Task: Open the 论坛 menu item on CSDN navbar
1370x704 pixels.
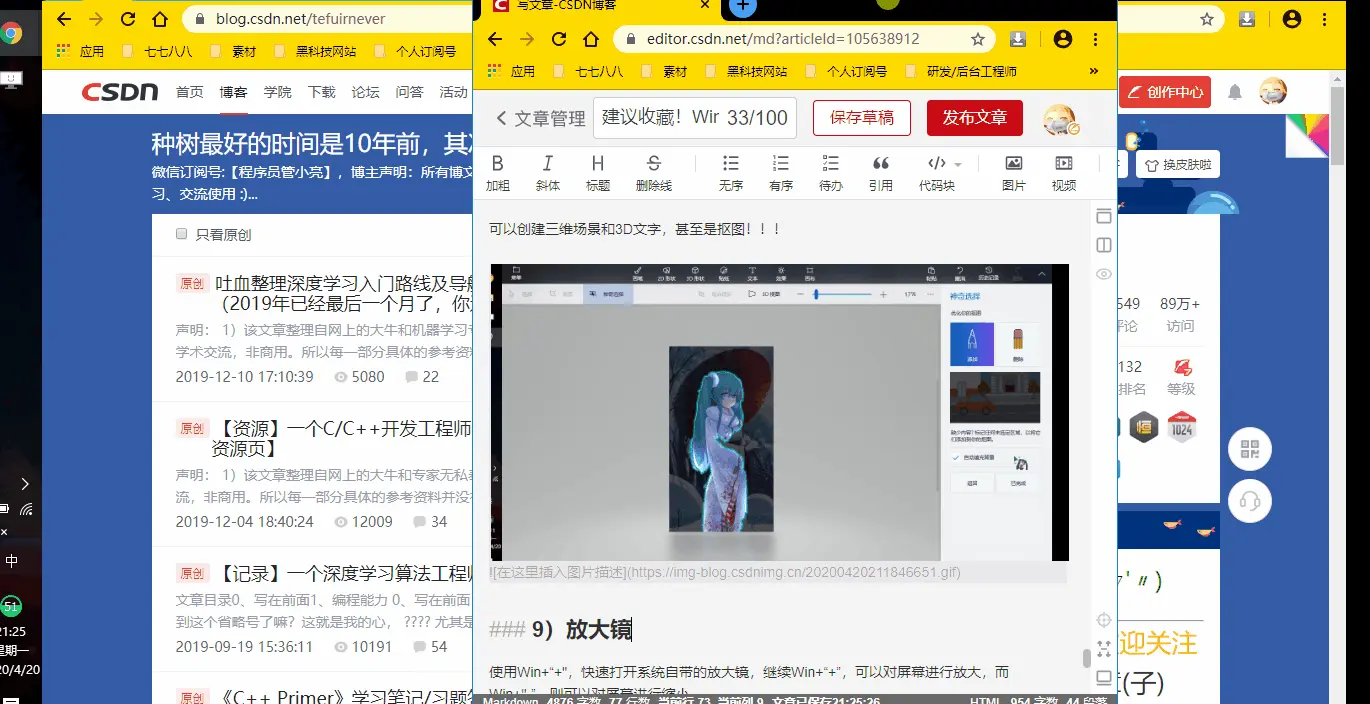Action: (x=365, y=91)
